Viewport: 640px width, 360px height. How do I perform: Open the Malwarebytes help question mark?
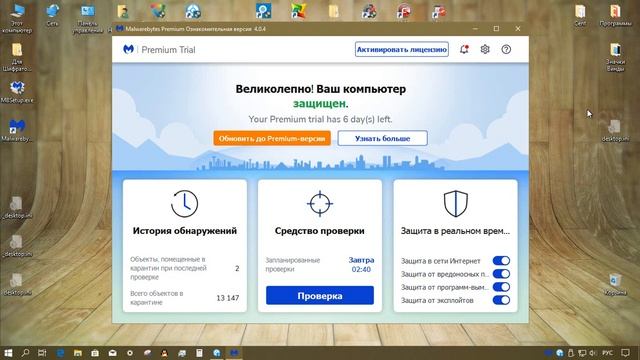[506, 49]
